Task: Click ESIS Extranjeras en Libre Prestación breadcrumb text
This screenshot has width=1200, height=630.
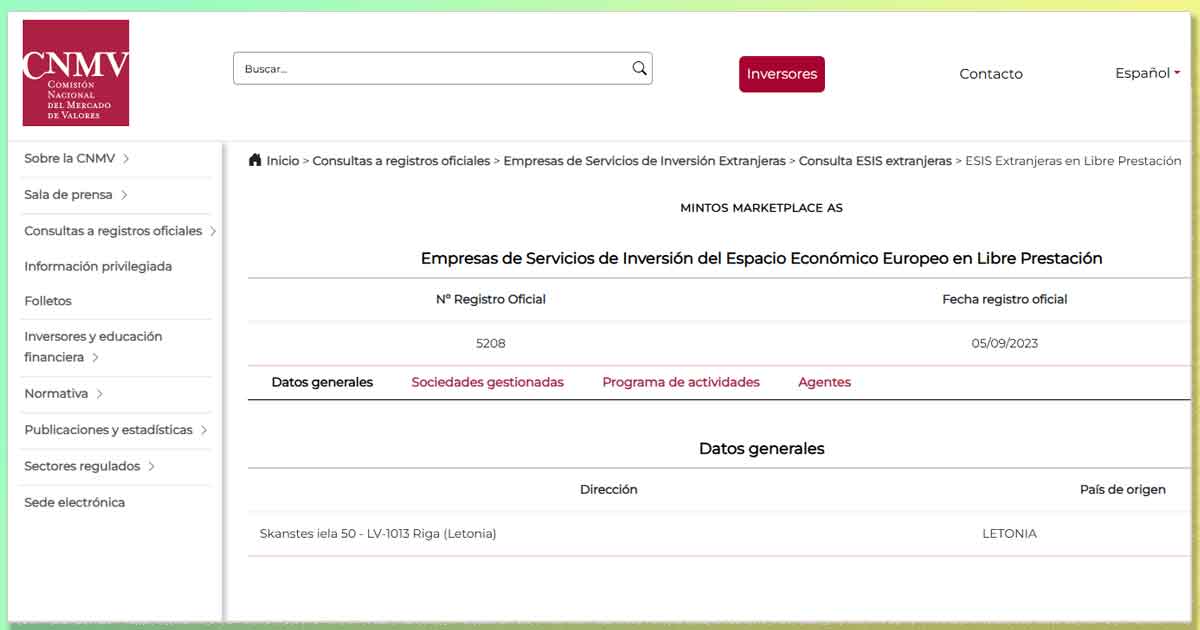Action: click(1073, 161)
